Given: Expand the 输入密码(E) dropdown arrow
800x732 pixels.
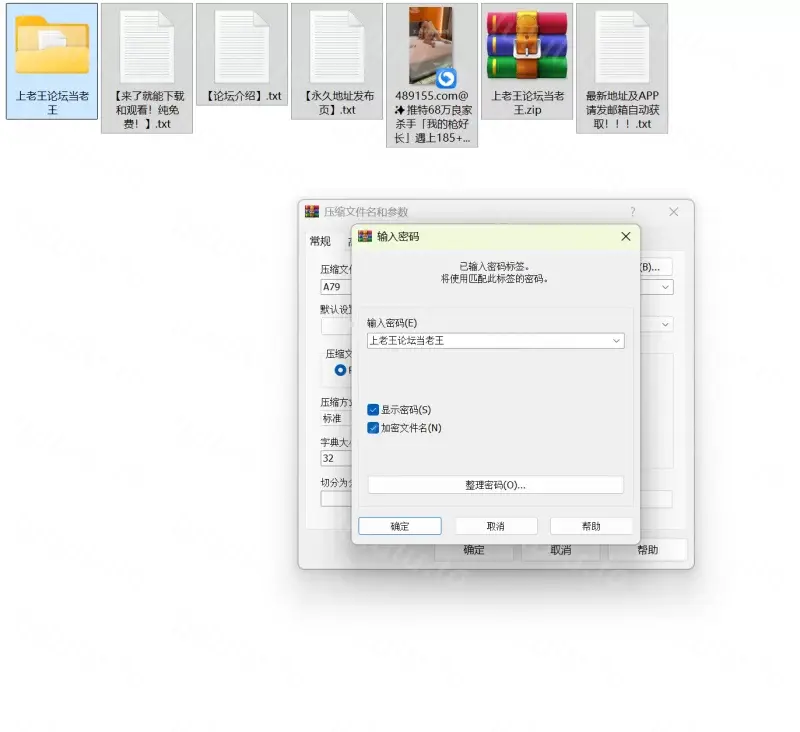Looking at the screenshot, I should click(x=616, y=341).
